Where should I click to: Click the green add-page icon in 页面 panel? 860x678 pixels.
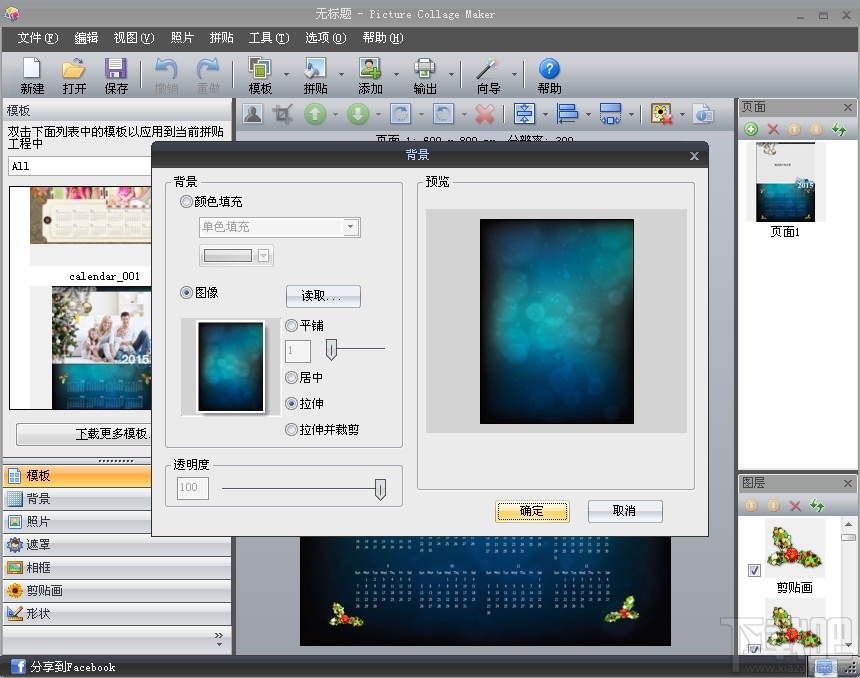750,129
